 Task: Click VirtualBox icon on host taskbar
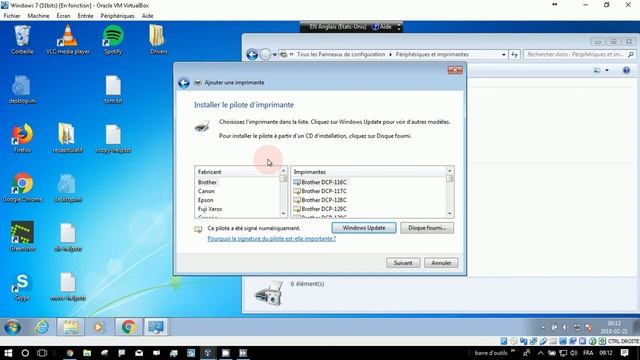(x=208, y=353)
